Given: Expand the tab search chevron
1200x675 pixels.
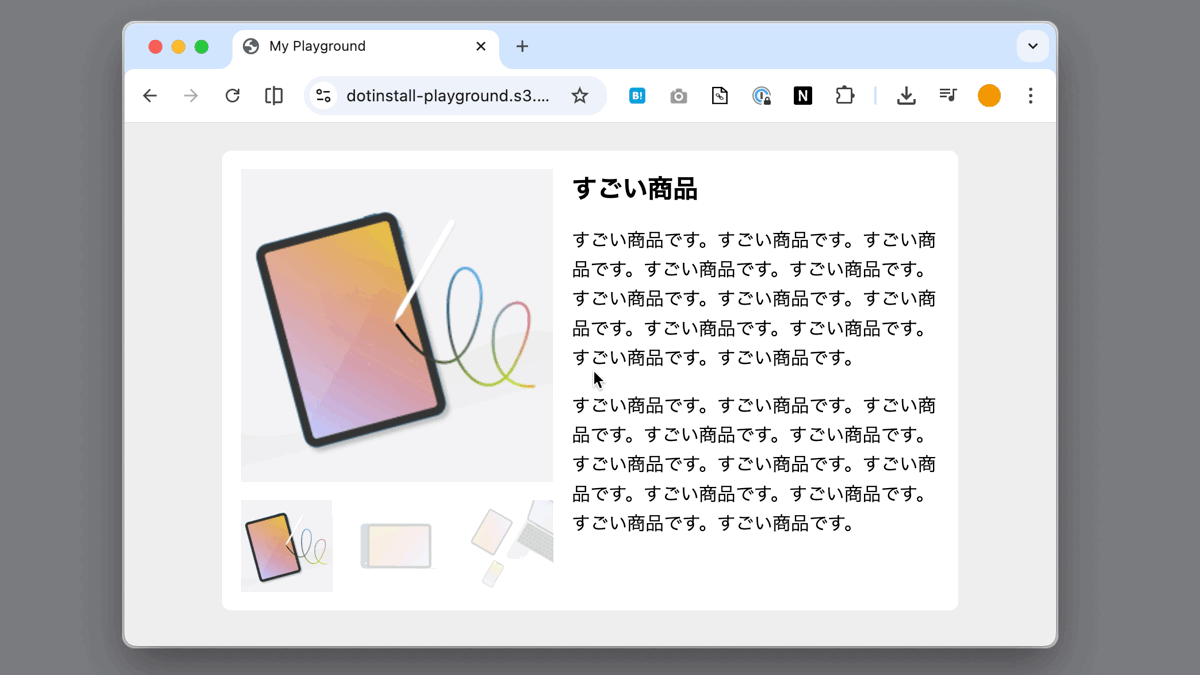Looking at the screenshot, I should click(1032, 46).
